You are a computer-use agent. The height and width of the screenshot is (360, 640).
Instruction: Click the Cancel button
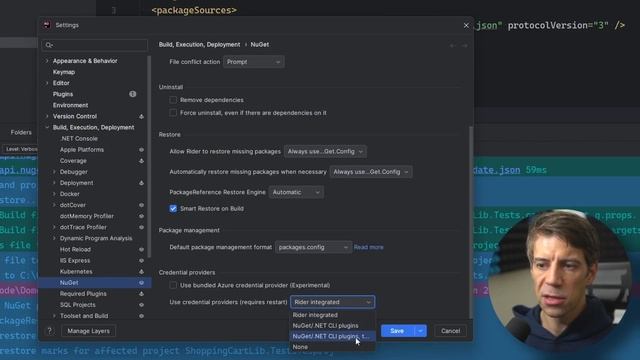pos(450,331)
